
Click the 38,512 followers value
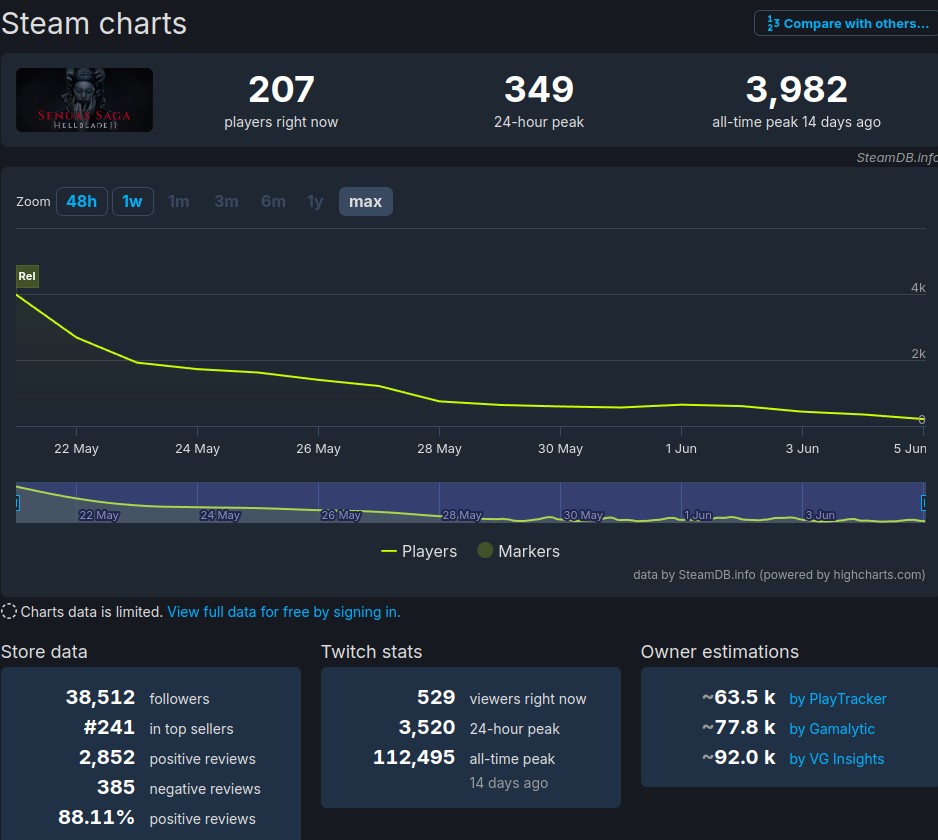click(100, 698)
